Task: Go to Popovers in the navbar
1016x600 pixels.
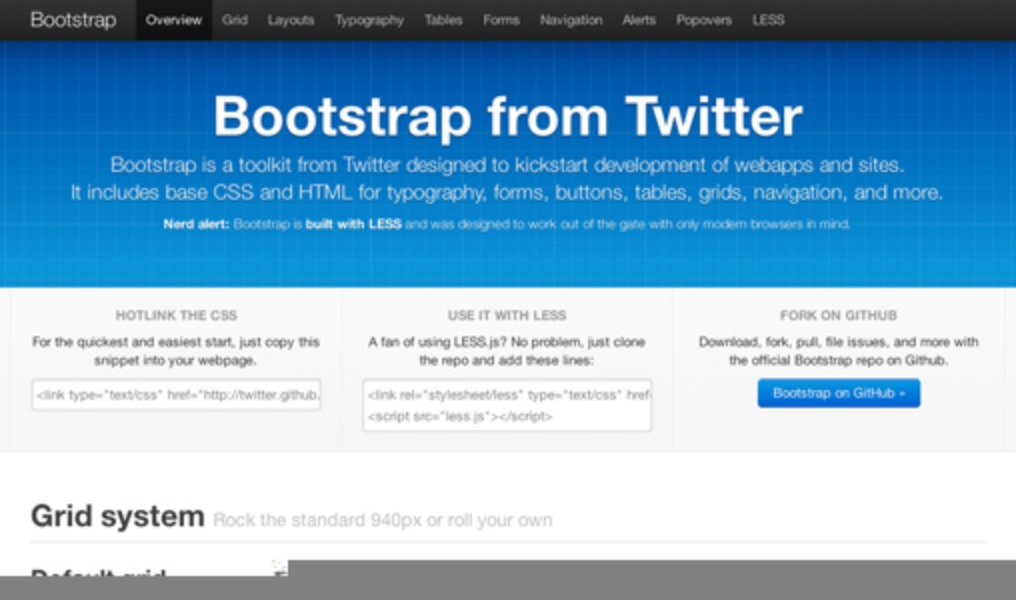Action: (x=704, y=20)
